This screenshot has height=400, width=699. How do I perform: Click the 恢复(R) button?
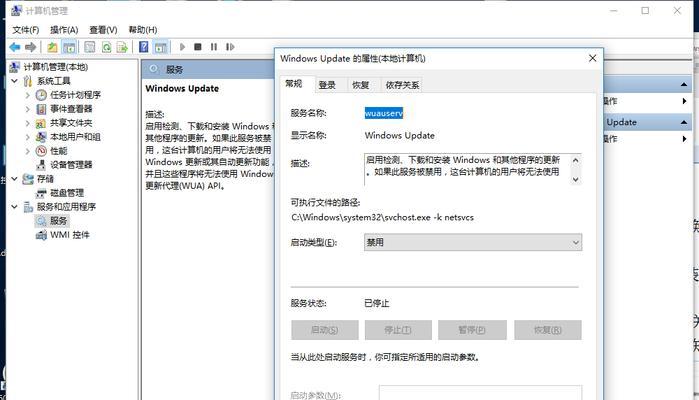547,330
